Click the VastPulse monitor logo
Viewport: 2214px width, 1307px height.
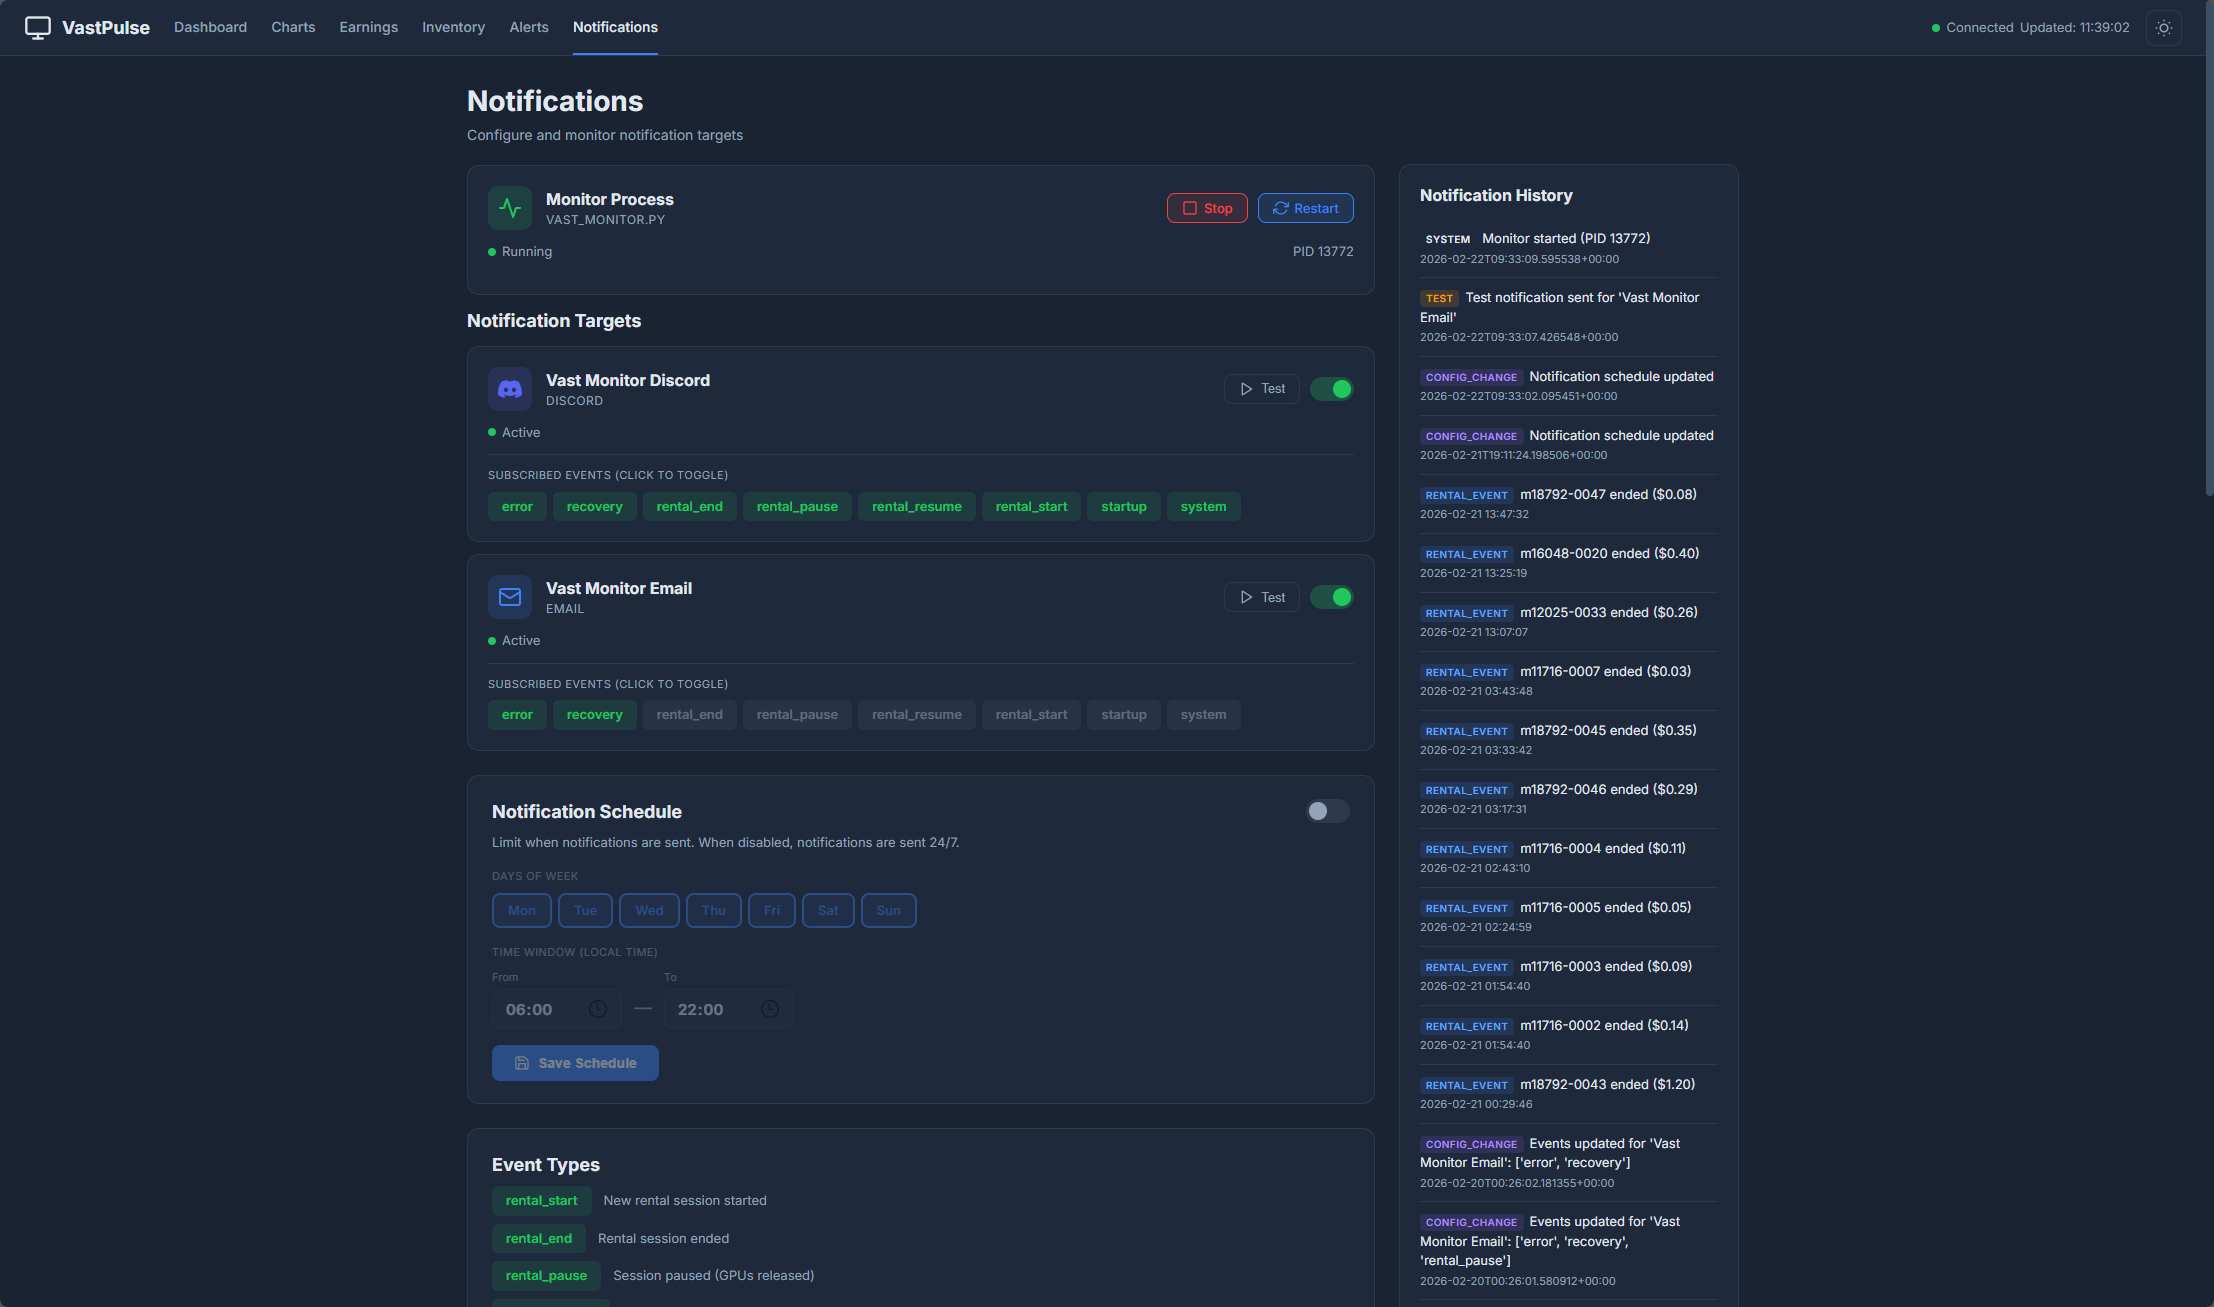(37, 27)
